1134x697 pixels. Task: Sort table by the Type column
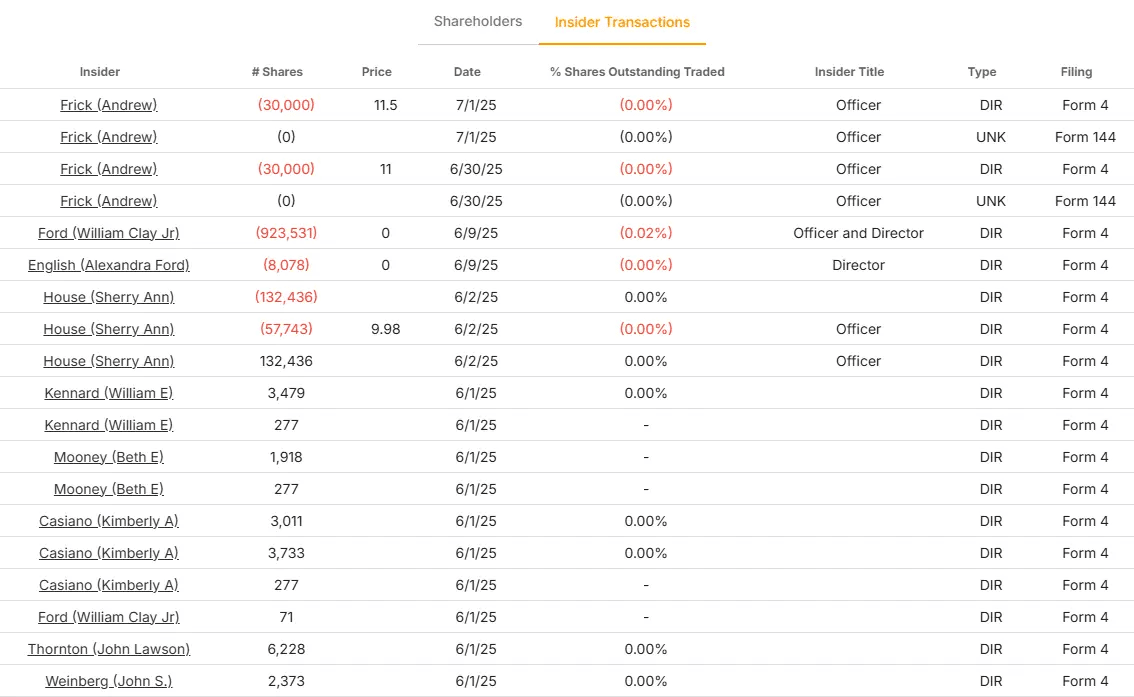tap(982, 72)
